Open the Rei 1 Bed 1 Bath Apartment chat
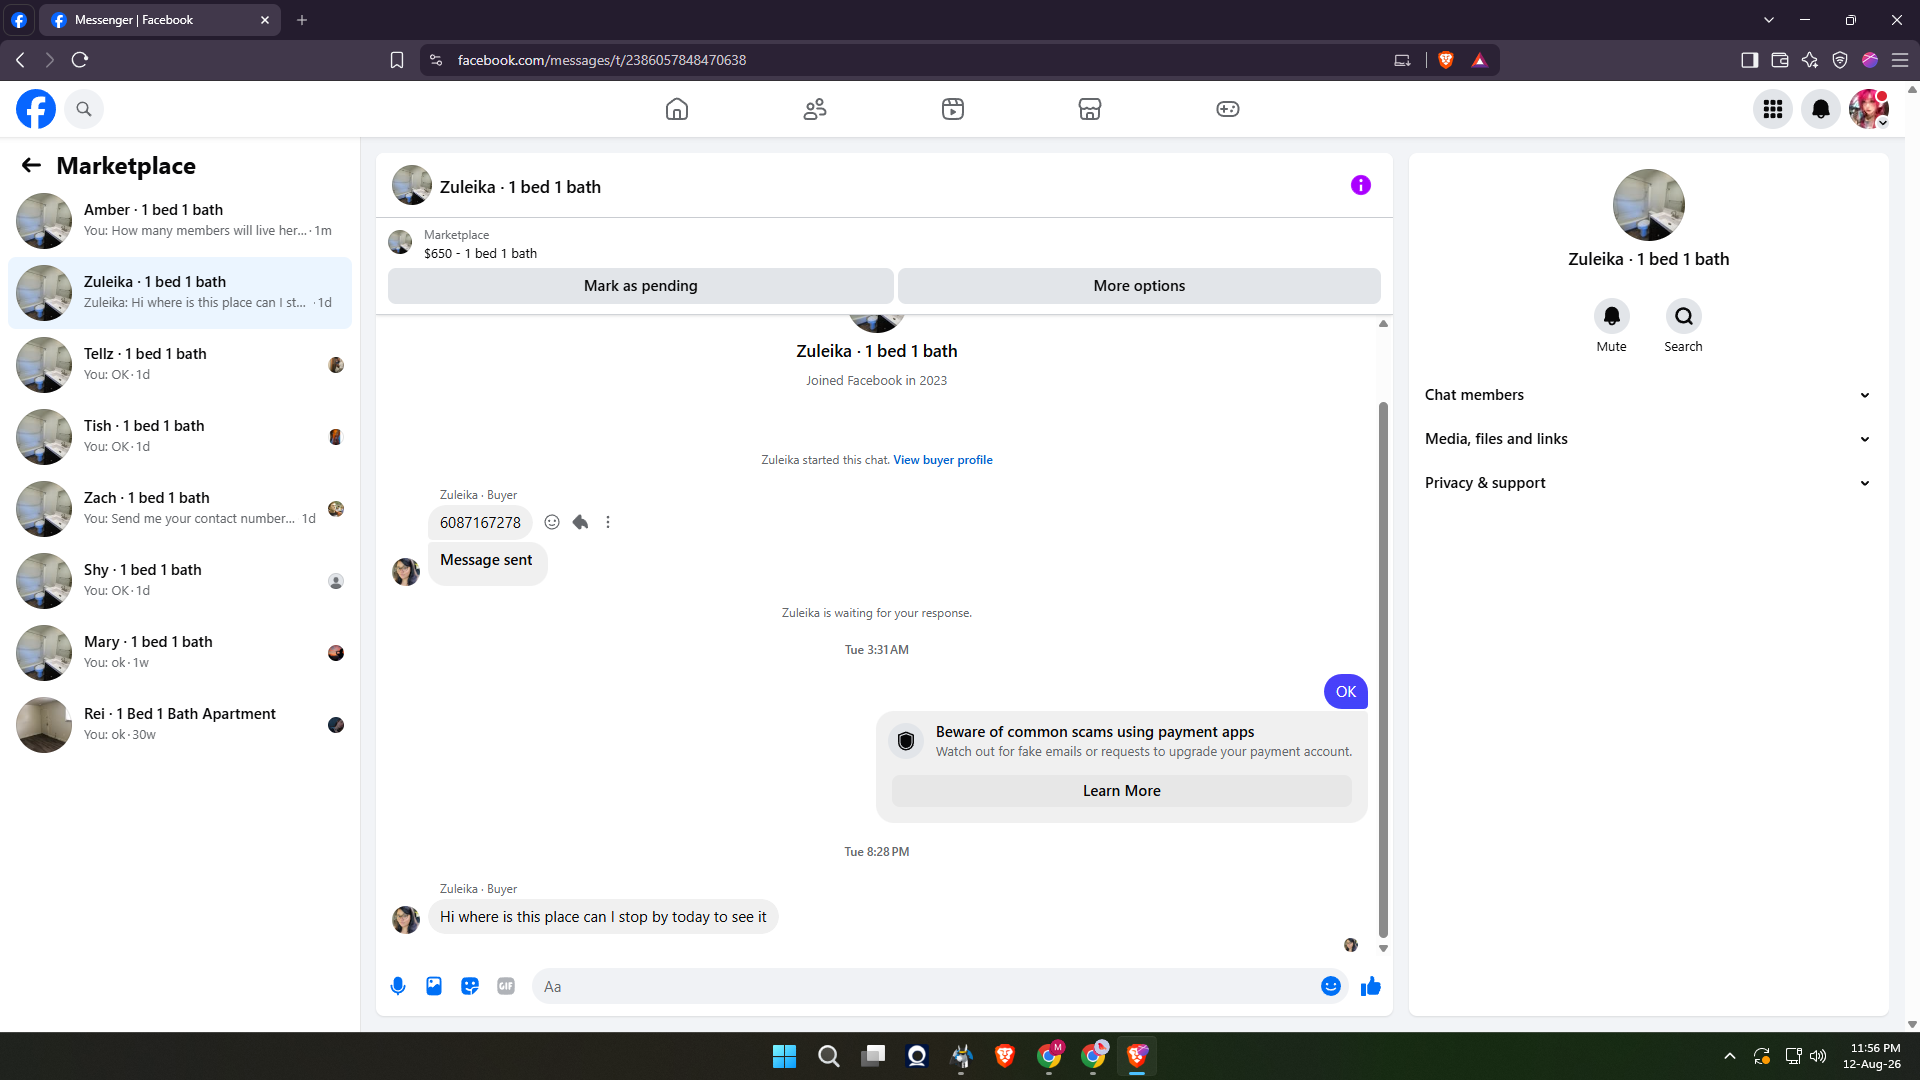The image size is (1920, 1080). pyautogui.click(x=180, y=725)
